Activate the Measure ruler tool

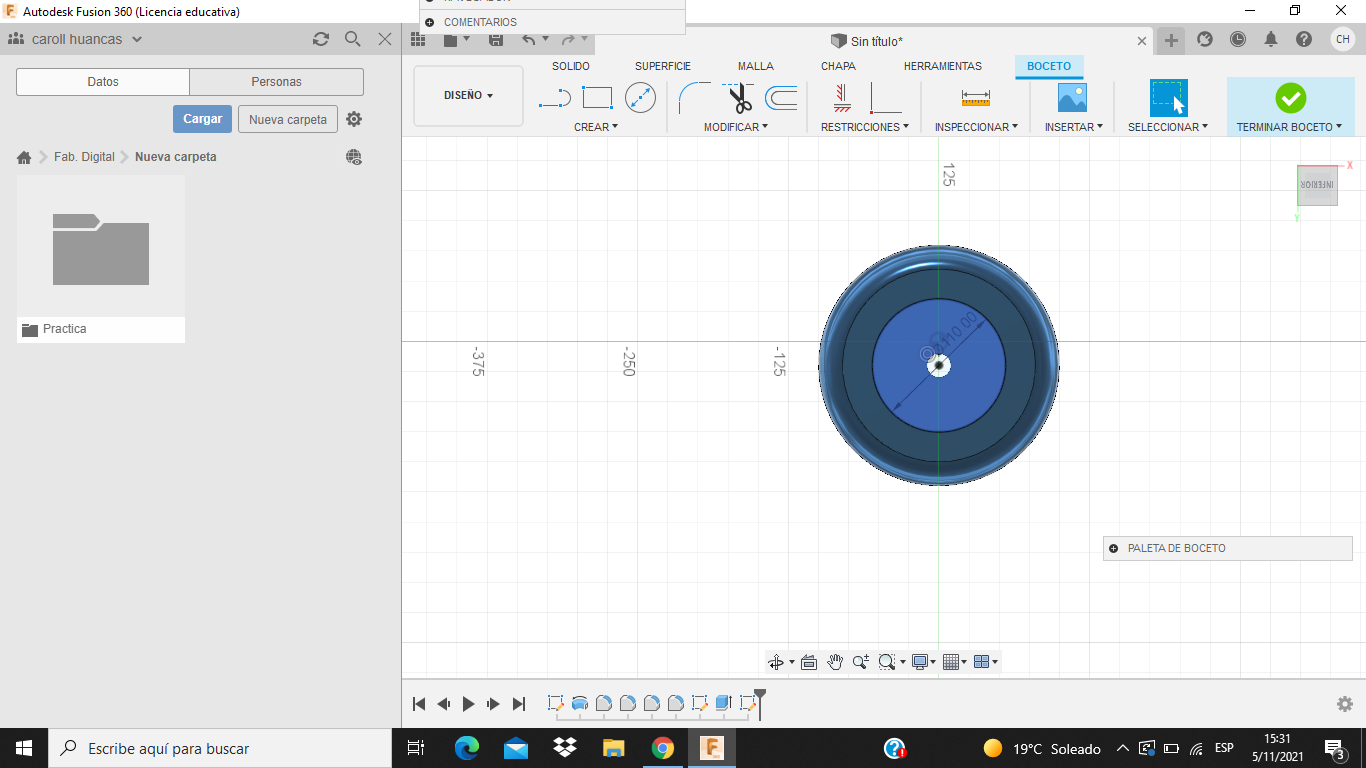click(x=975, y=98)
